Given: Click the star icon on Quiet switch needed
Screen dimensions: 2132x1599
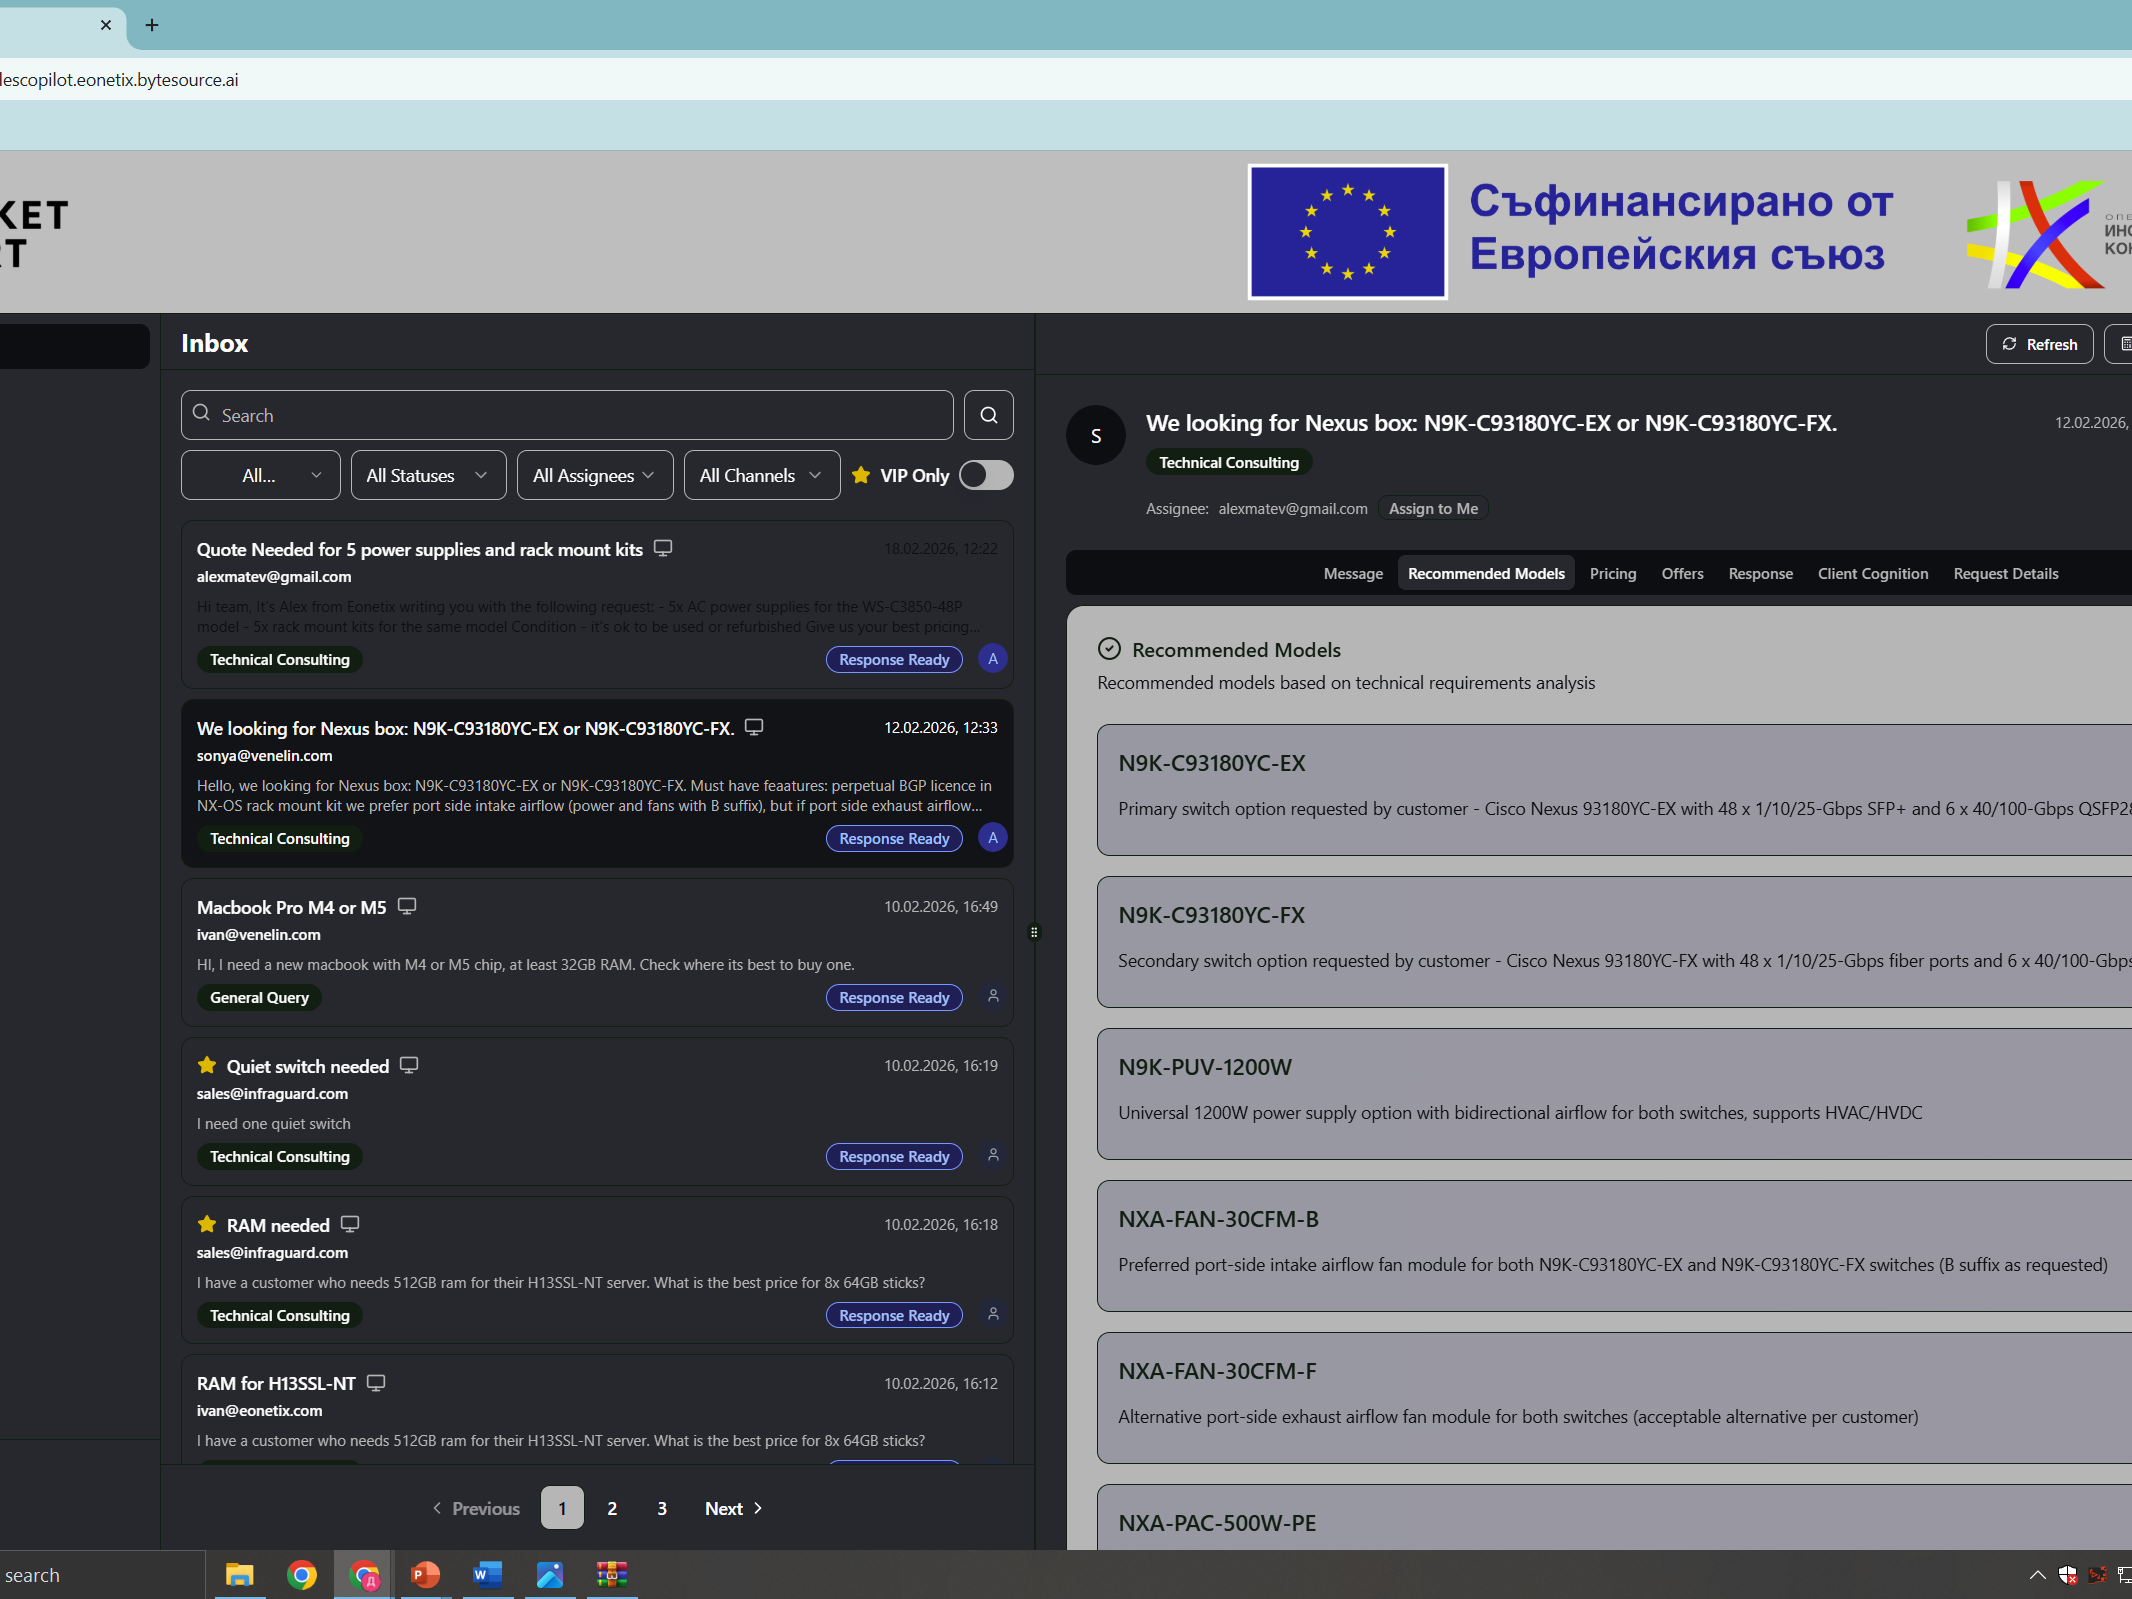Looking at the screenshot, I should pos(207,1065).
